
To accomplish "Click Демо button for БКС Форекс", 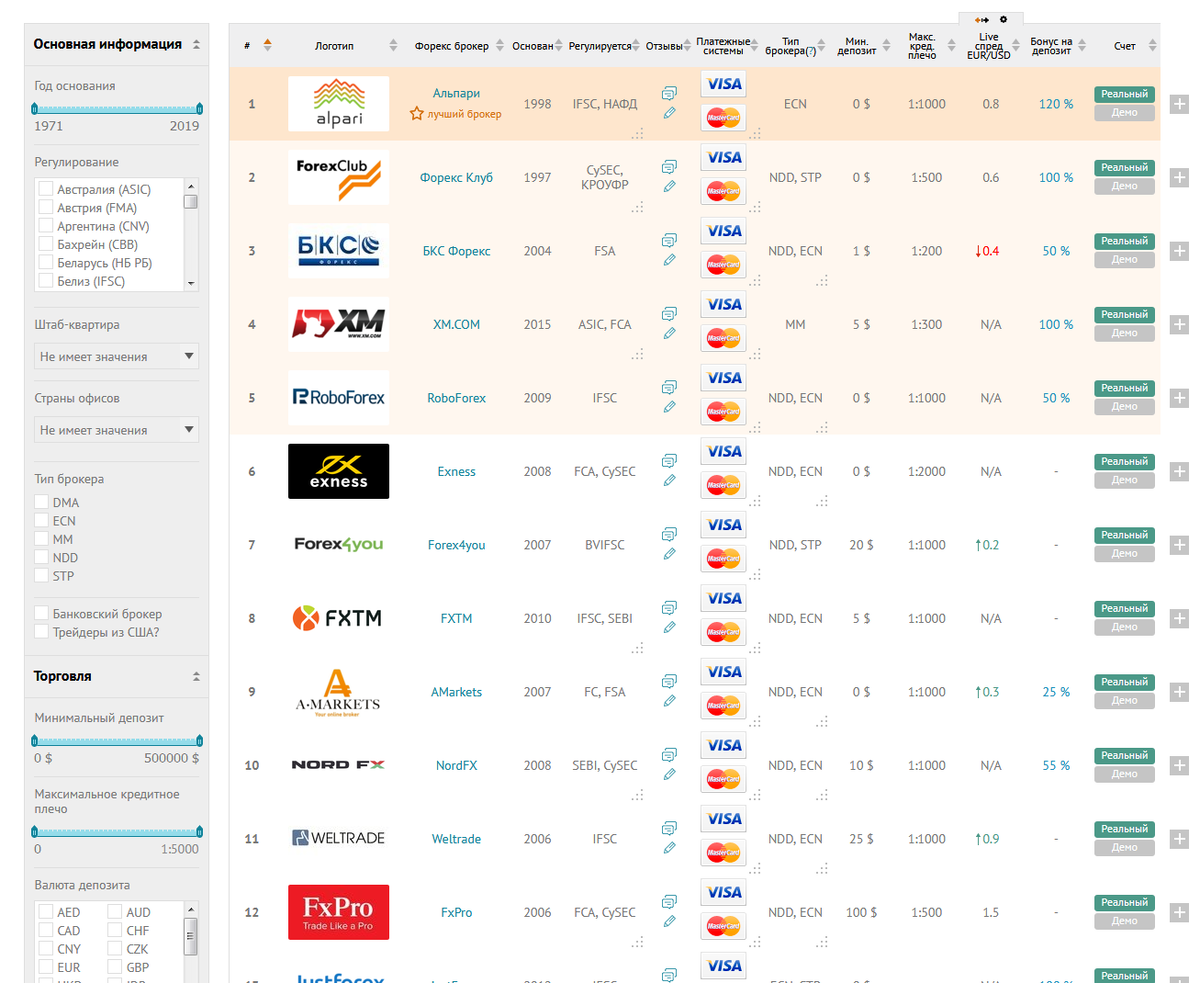I will point(1124,260).
